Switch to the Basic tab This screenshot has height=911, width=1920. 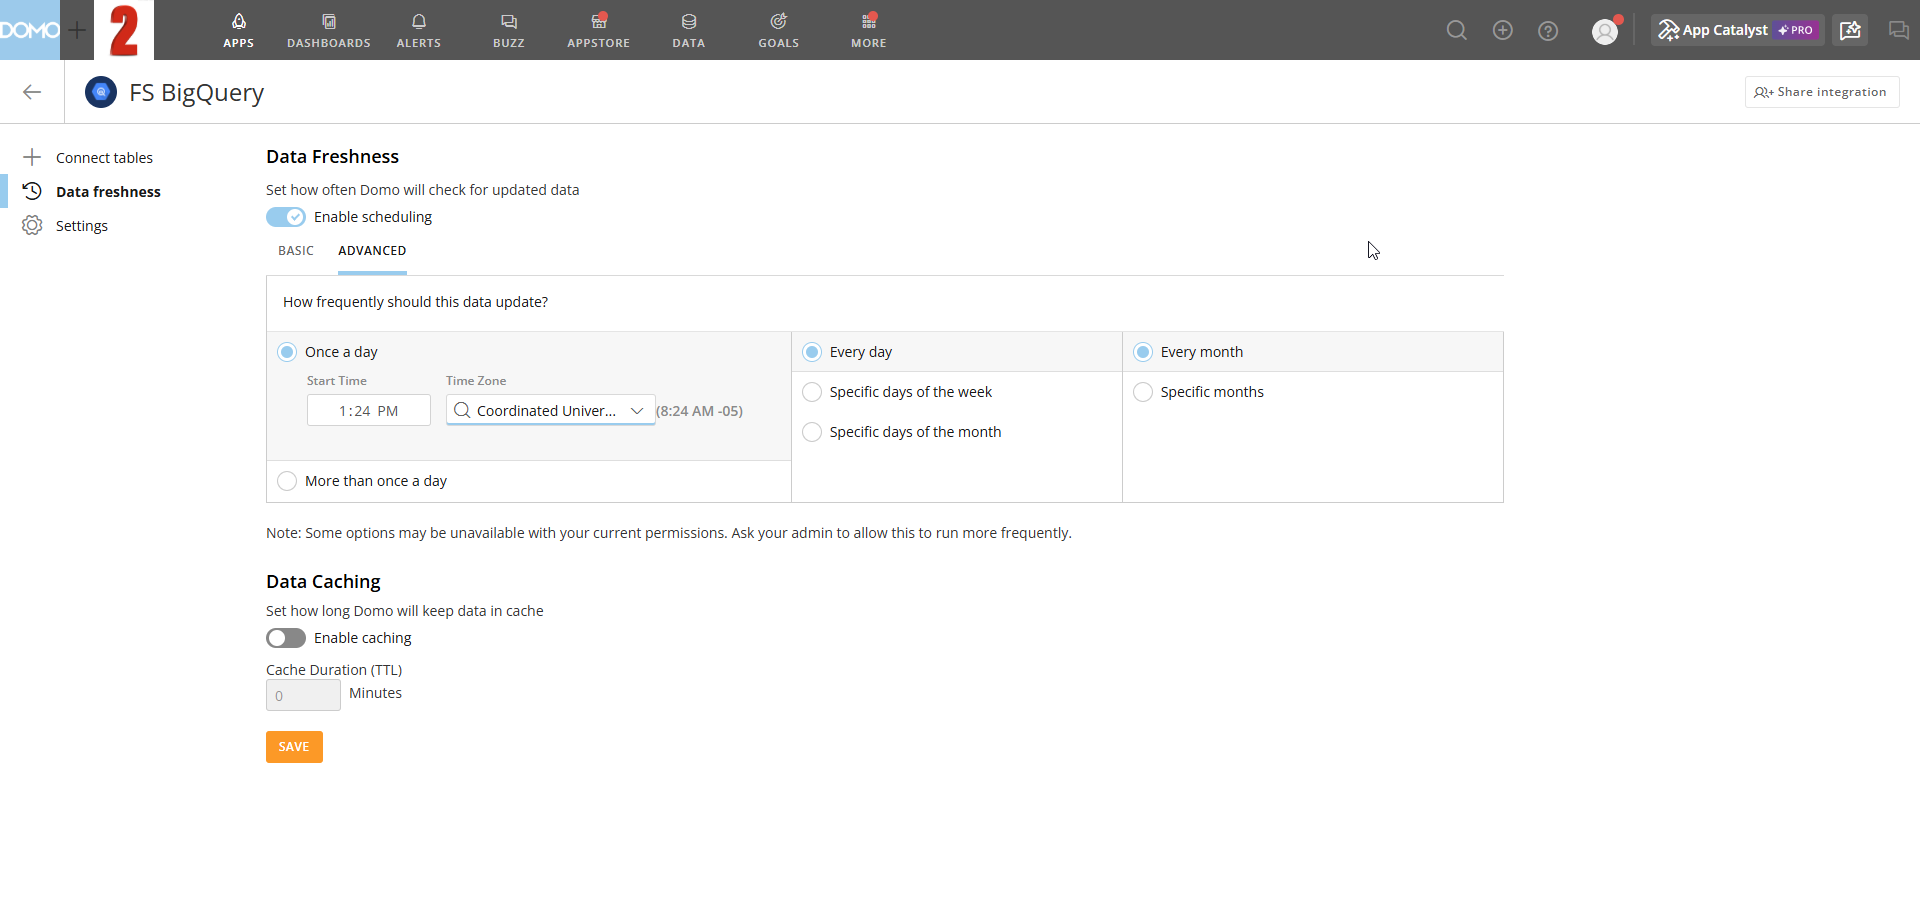pyautogui.click(x=296, y=251)
